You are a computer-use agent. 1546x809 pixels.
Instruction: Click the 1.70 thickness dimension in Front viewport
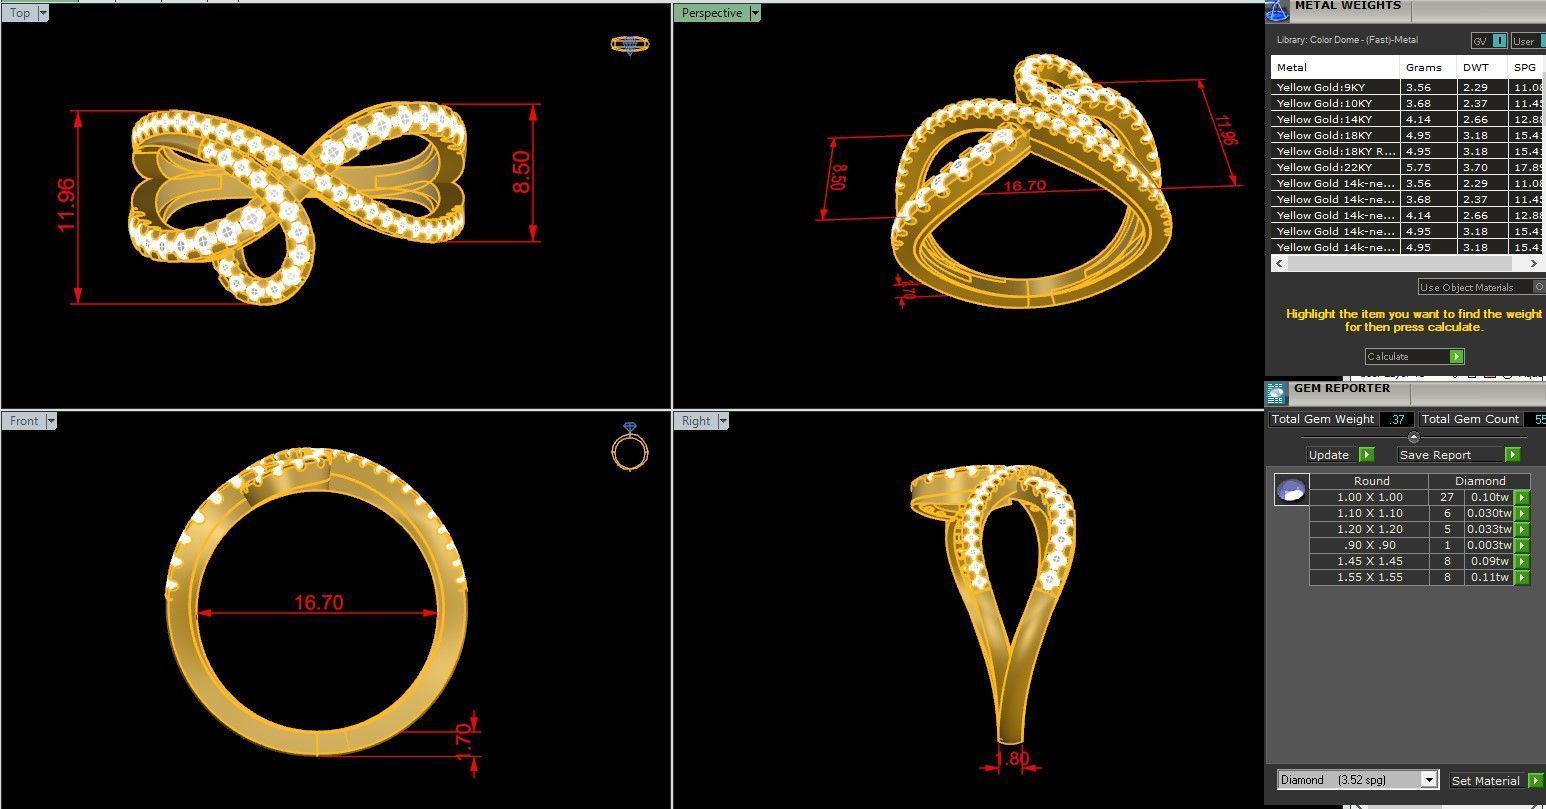pos(463,743)
